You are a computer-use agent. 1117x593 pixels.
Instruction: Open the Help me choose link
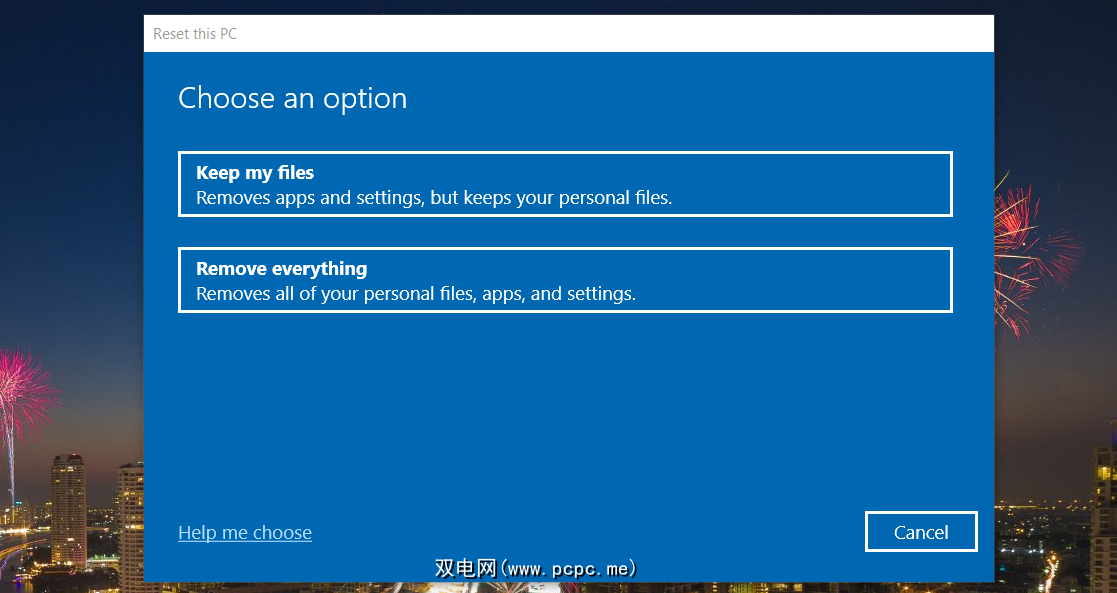(245, 533)
